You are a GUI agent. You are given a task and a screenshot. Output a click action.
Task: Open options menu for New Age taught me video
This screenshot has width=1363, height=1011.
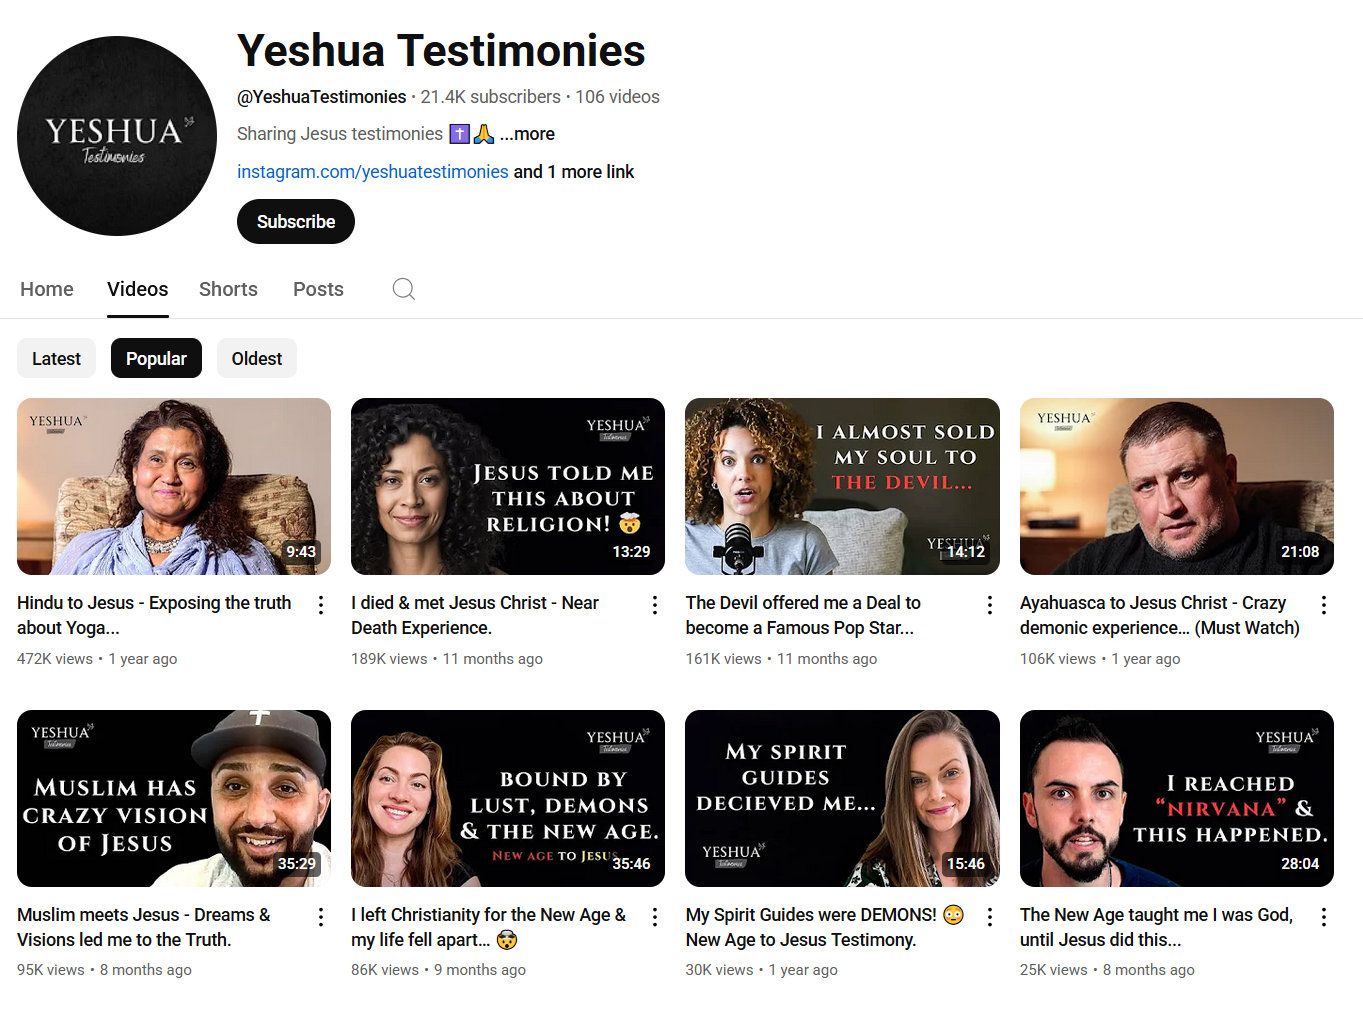coord(1324,917)
